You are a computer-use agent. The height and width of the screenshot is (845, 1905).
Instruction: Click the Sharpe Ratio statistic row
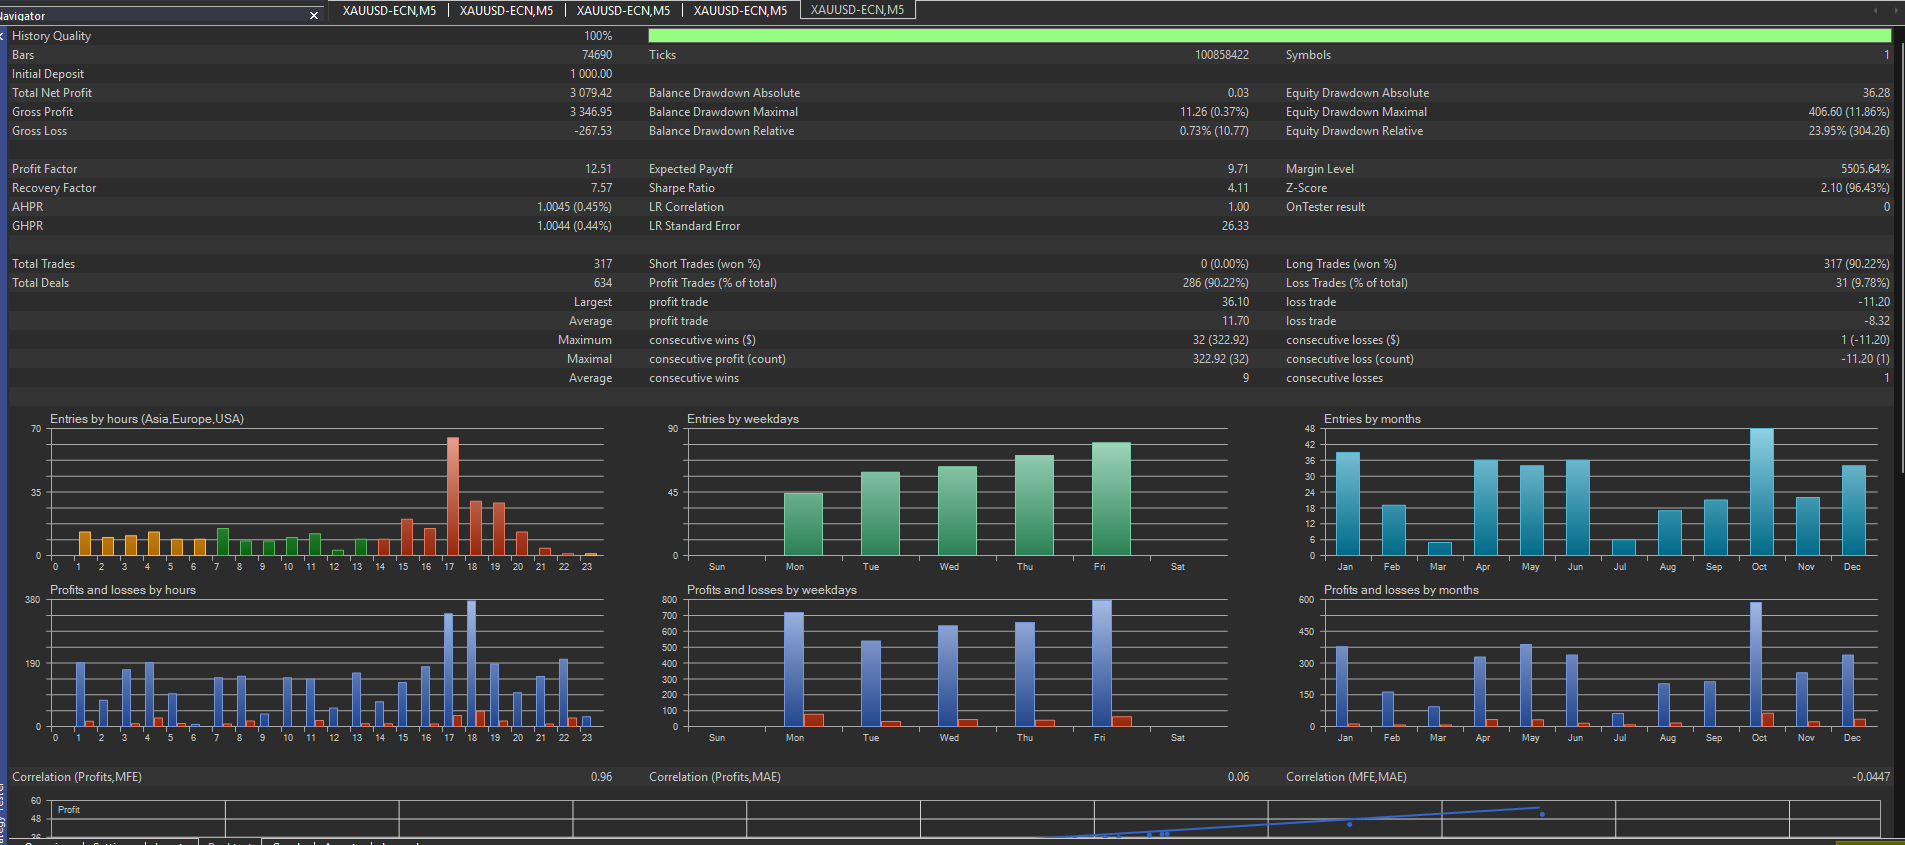point(682,188)
